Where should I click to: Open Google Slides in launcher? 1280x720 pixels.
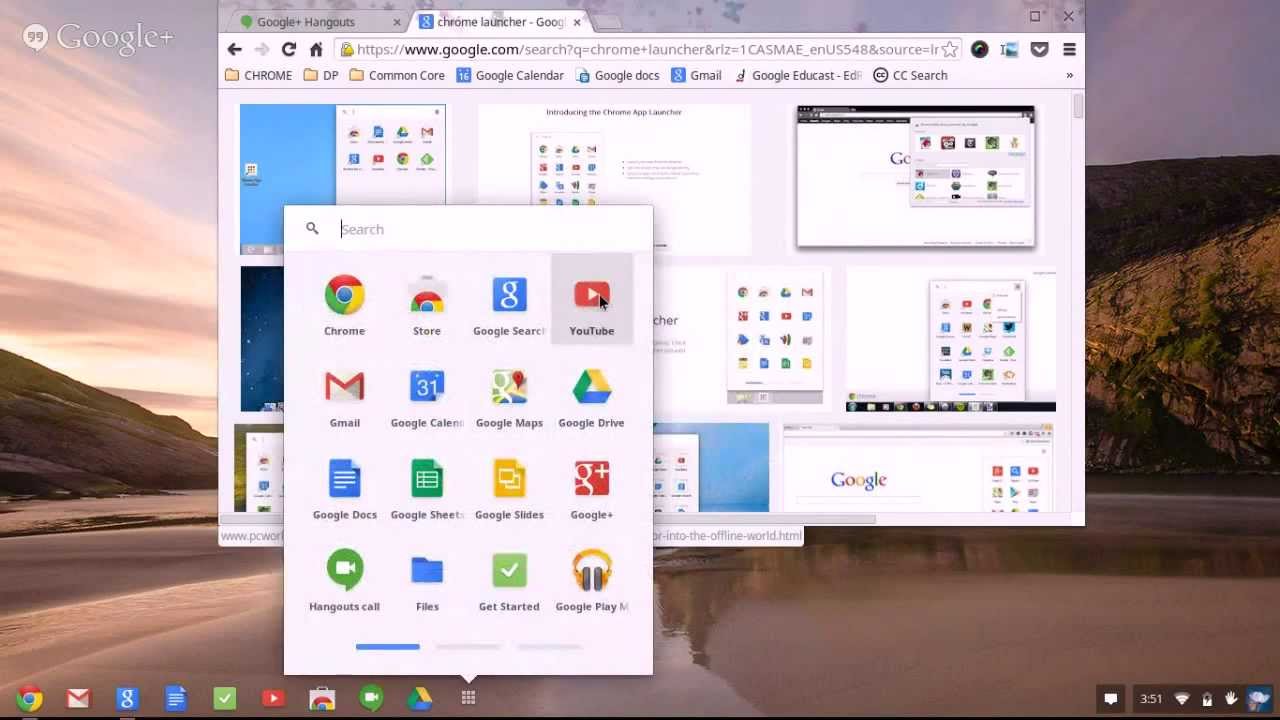[x=509, y=489]
